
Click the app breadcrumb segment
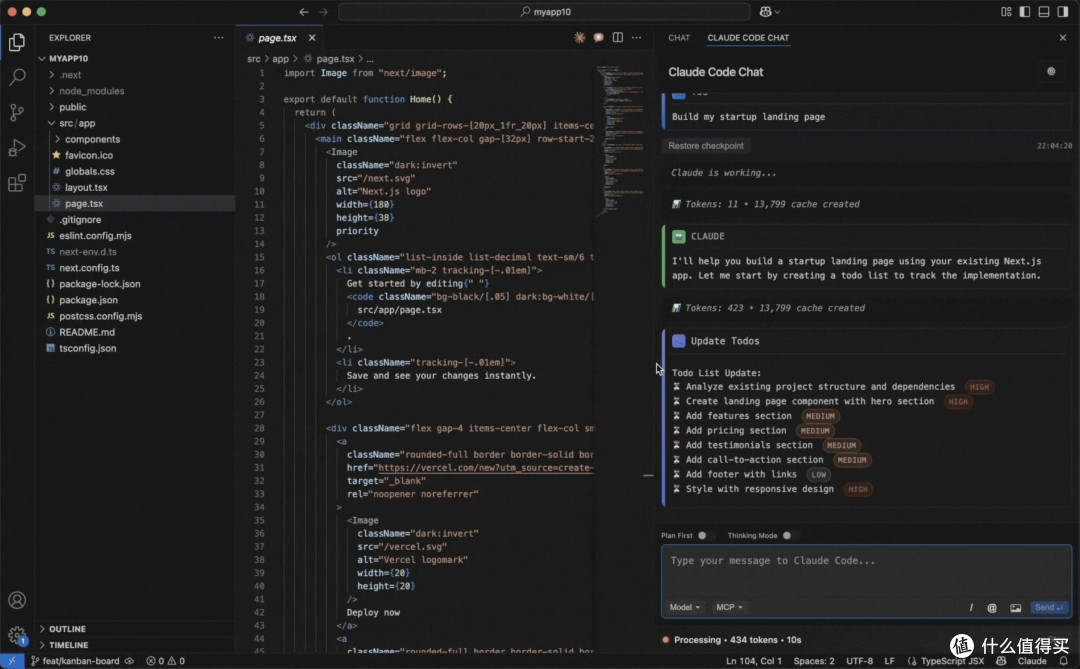coord(280,59)
